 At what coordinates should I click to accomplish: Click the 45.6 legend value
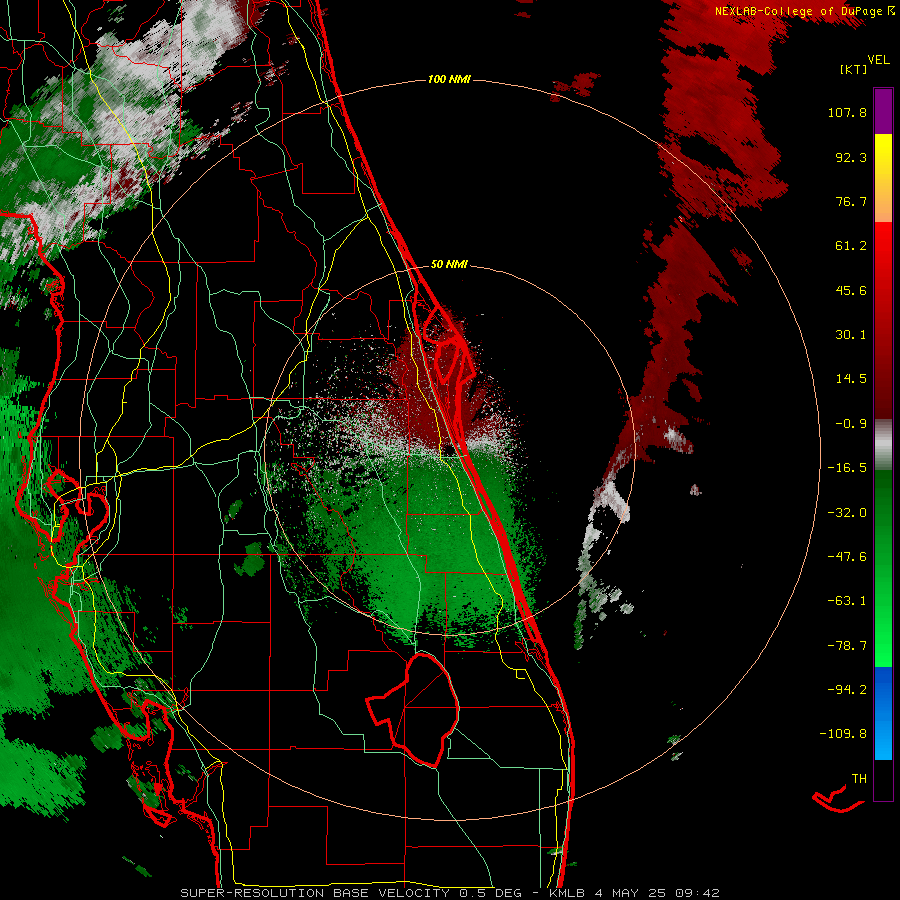point(851,290)
